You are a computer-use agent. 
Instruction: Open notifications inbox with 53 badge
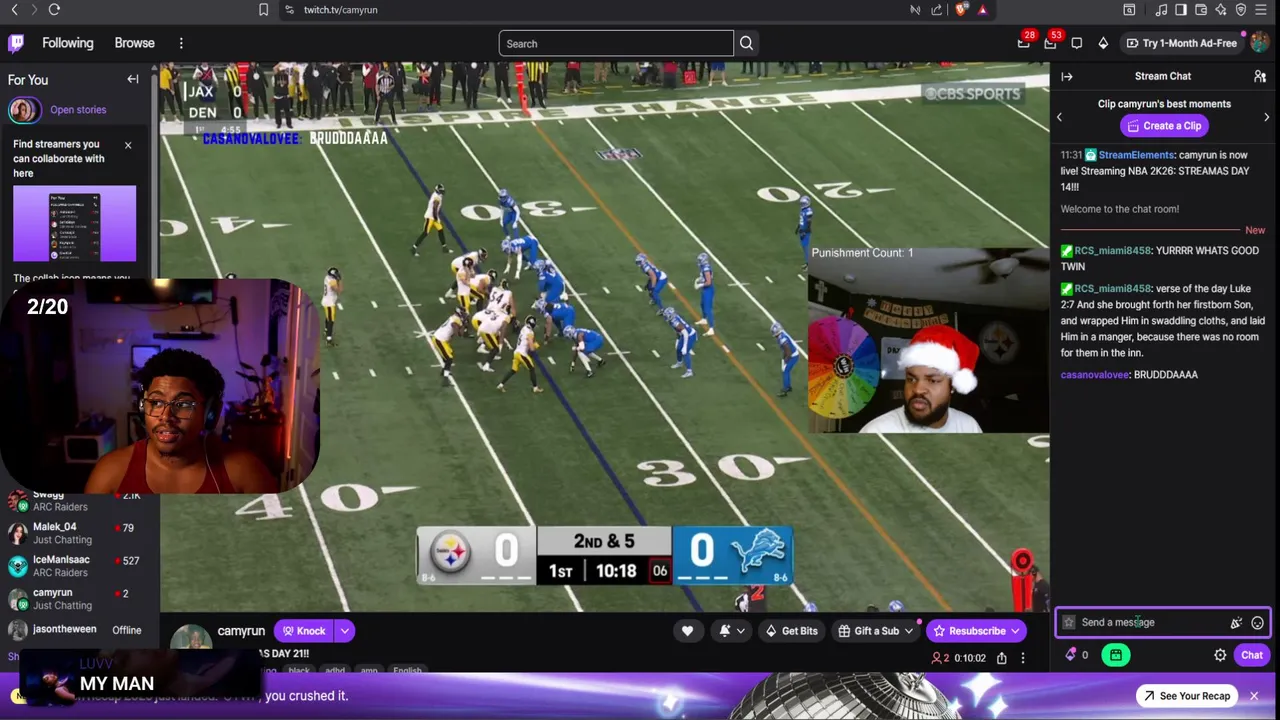coord(1050,43)
